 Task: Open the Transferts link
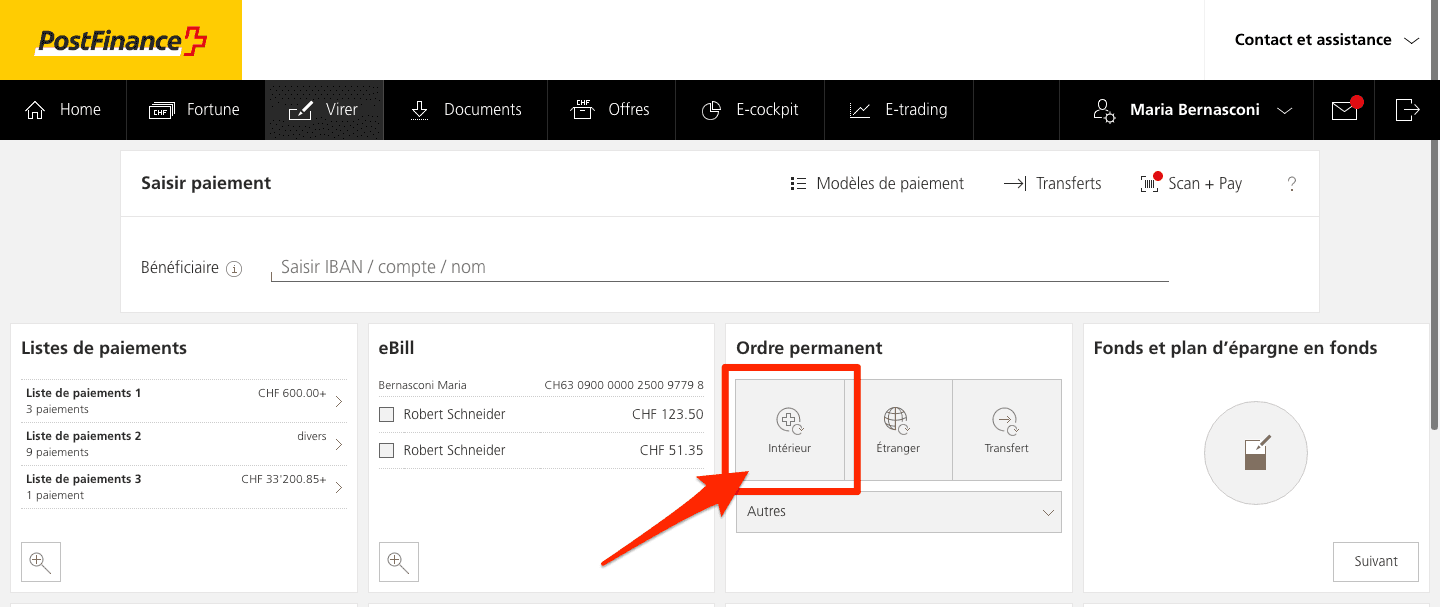tap(1052, 184)
